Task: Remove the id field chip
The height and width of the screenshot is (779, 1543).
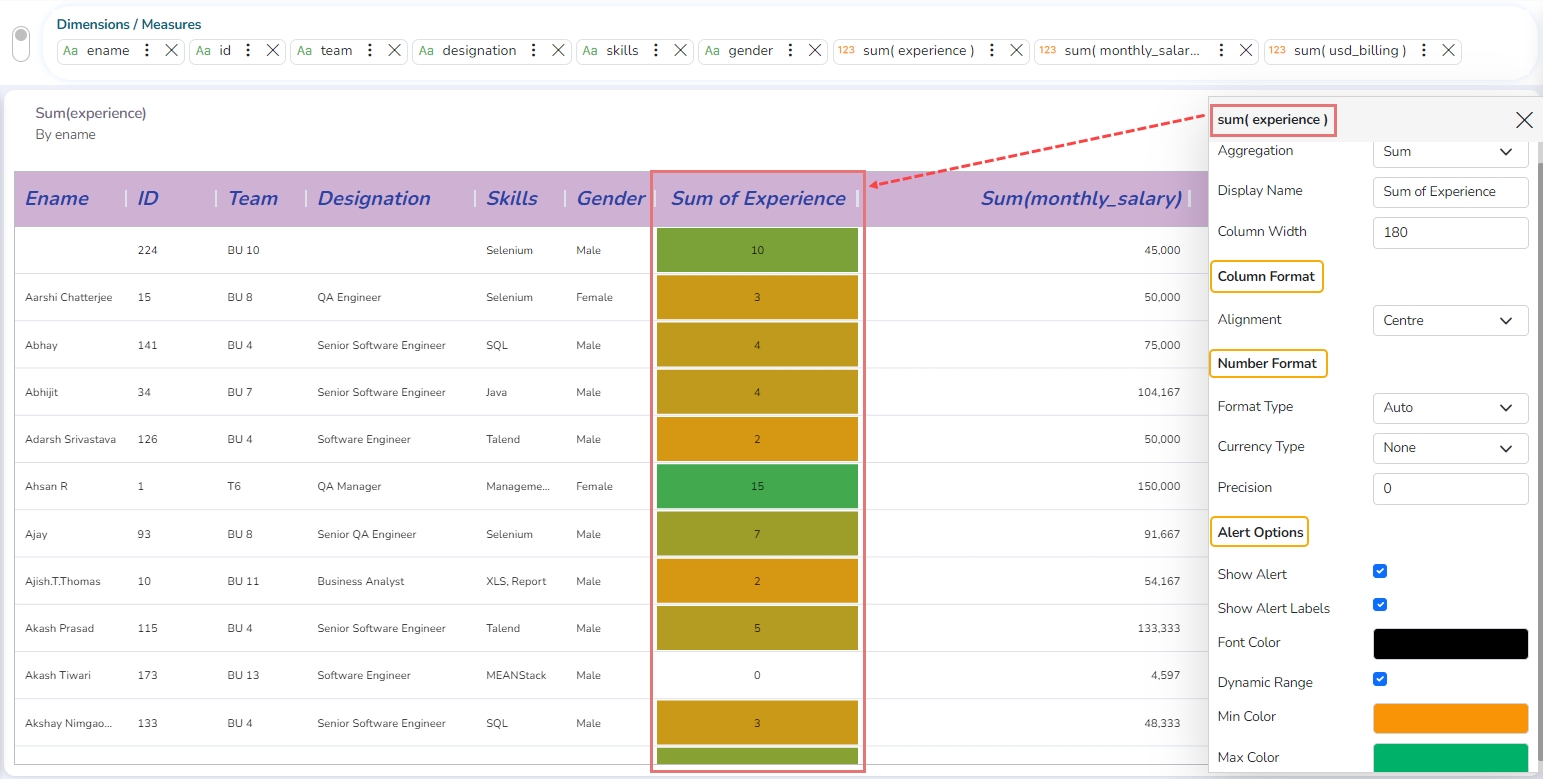Action: [x=272, y=50]
